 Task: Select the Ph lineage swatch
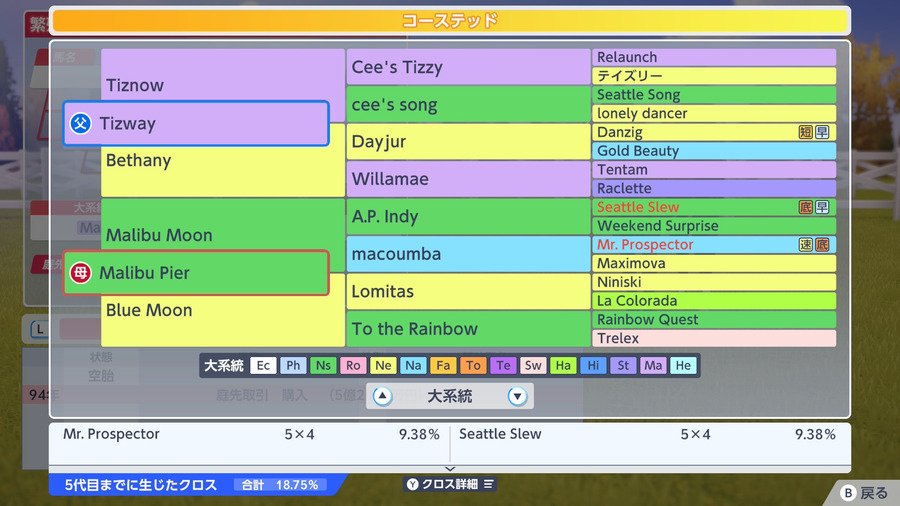pos(293,365)
